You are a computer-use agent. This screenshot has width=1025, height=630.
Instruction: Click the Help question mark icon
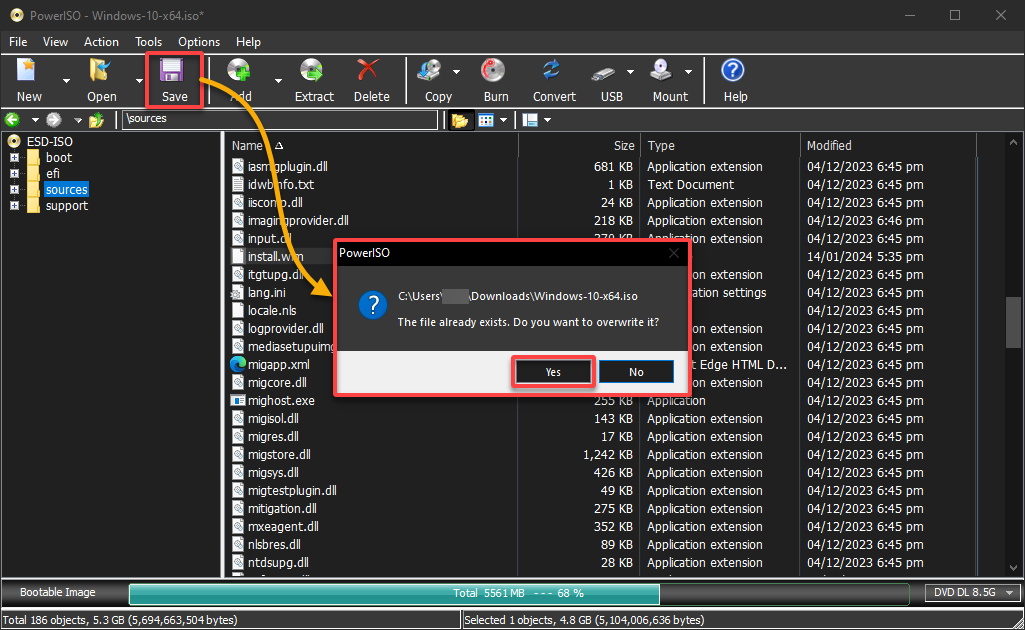point(733,71)
